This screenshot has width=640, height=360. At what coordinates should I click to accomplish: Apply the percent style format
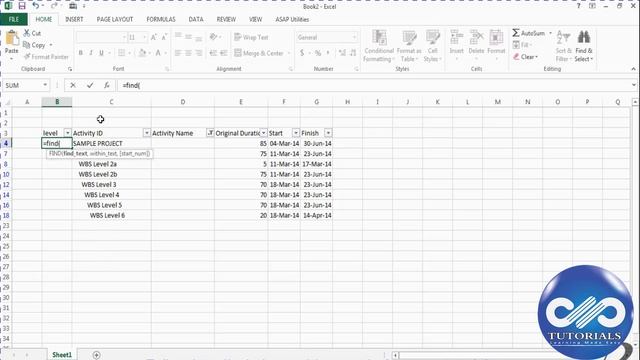pos(318,53)
